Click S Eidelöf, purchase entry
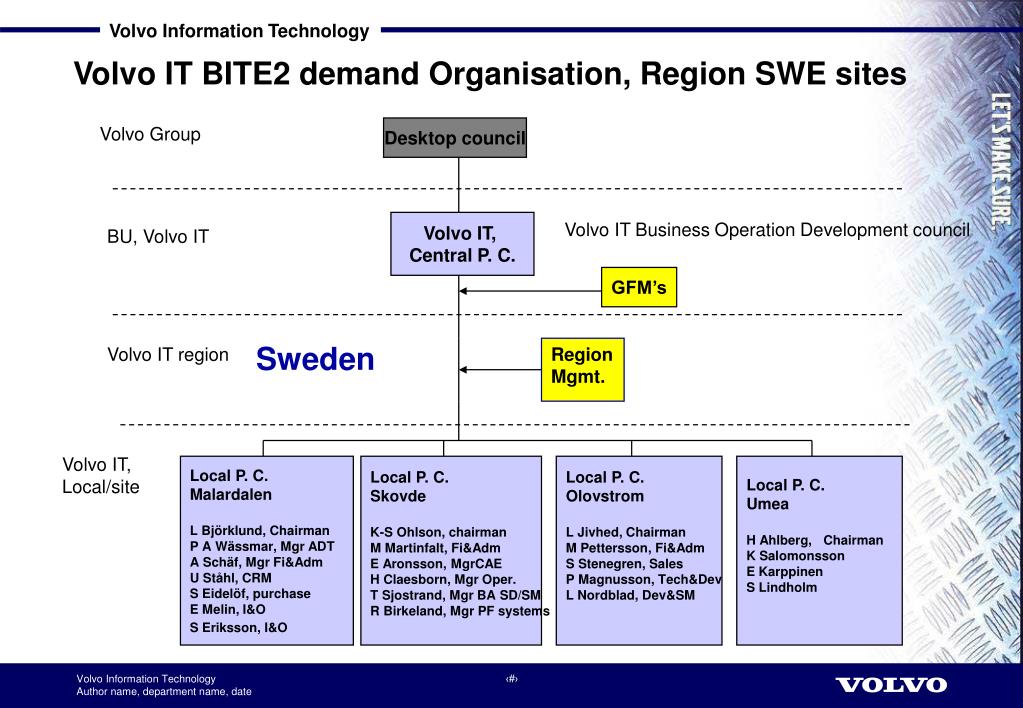The image size is (1023, 708). click(251, 593)
